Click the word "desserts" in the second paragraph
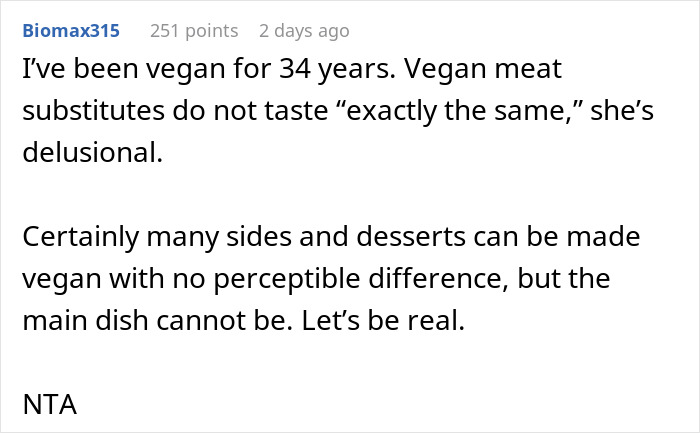The image size is (700, 433). tap(411, 237)
